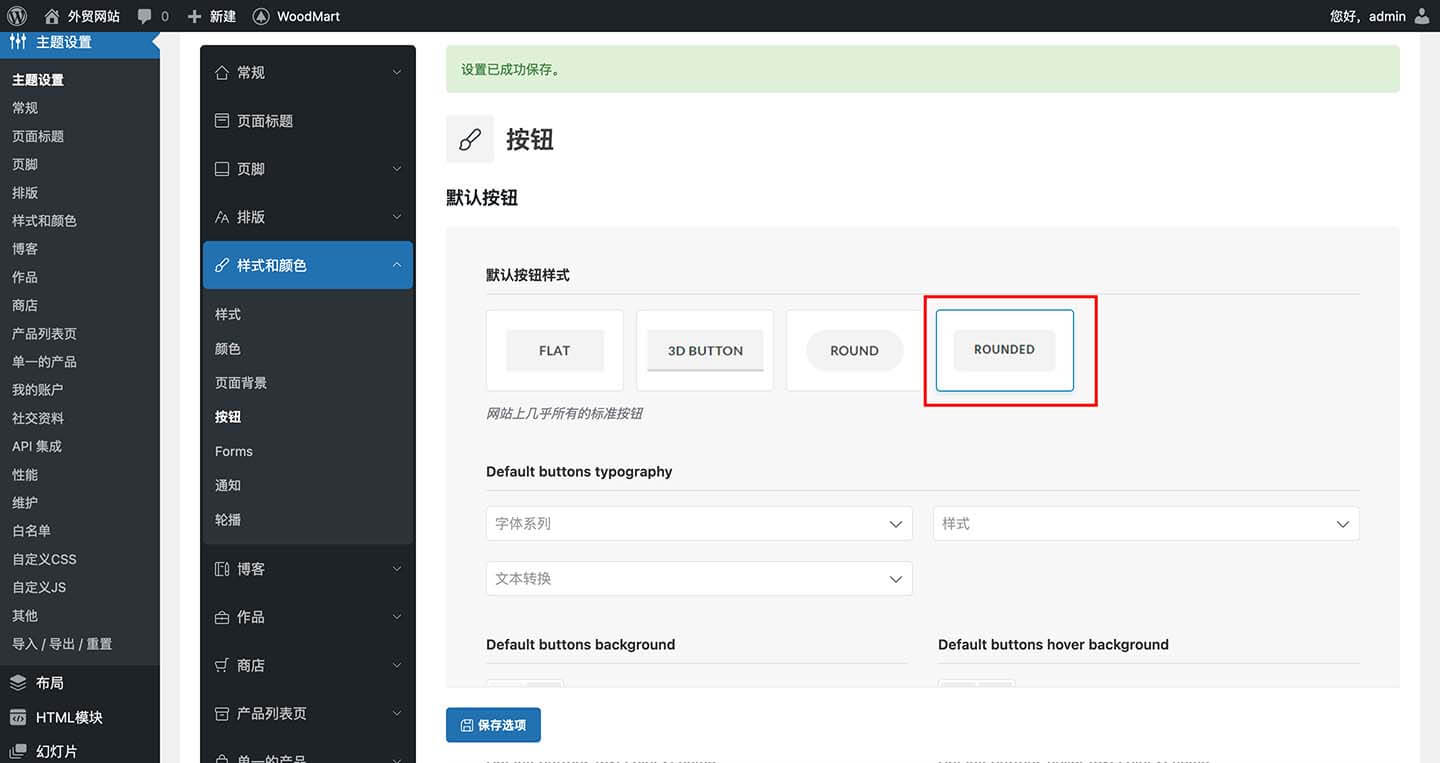Viewport: 1440px width, 763px height.
Task: Collapse the 样式和颜色 section chevron
Action: click(x=397, y=265)
